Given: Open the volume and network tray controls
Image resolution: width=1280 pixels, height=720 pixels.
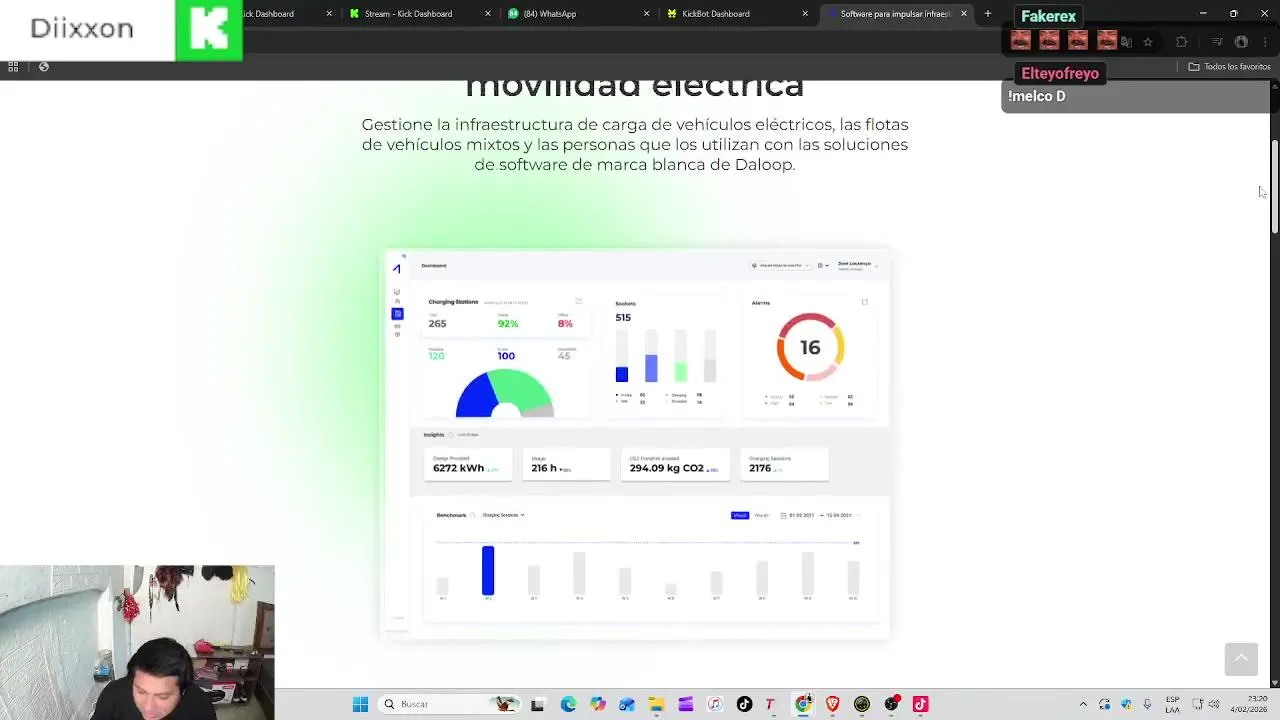Looking at the screenshot, I should (1204, 704).
